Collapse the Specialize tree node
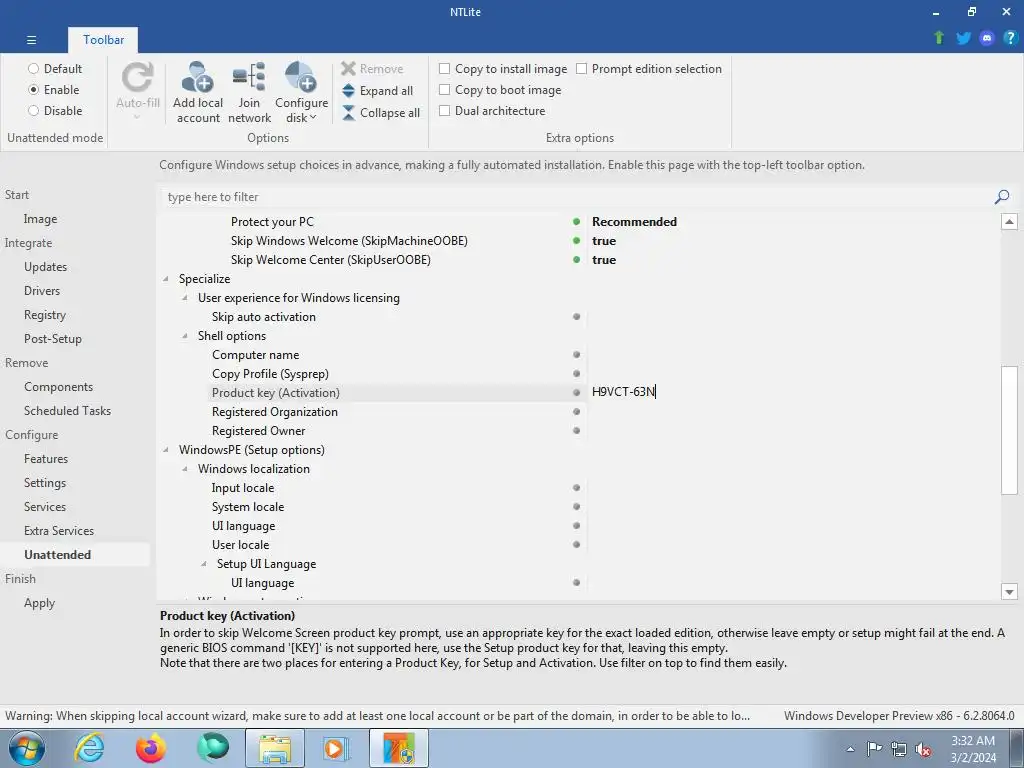 (166, 279)
